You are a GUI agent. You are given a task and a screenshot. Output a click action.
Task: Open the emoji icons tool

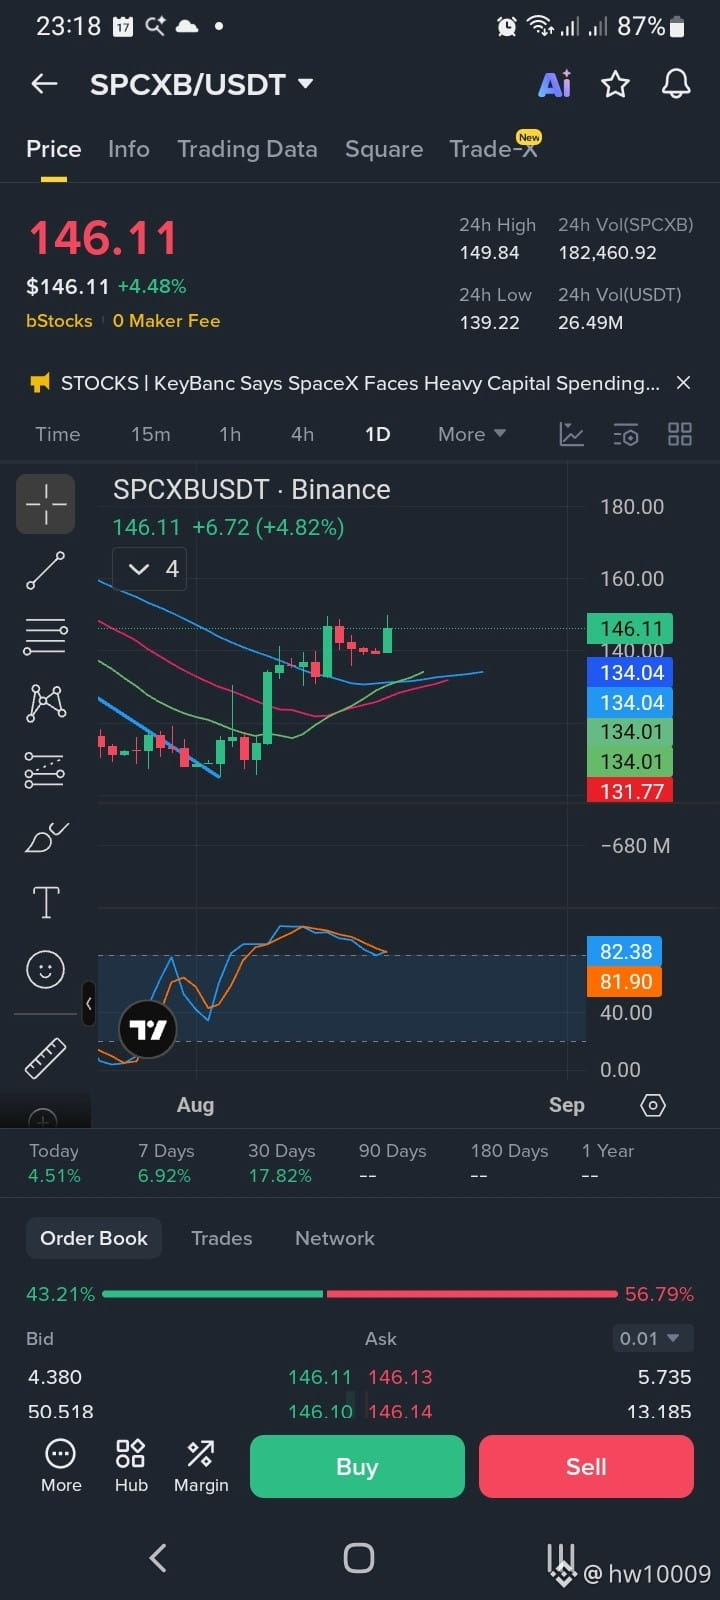coord(46,969)
